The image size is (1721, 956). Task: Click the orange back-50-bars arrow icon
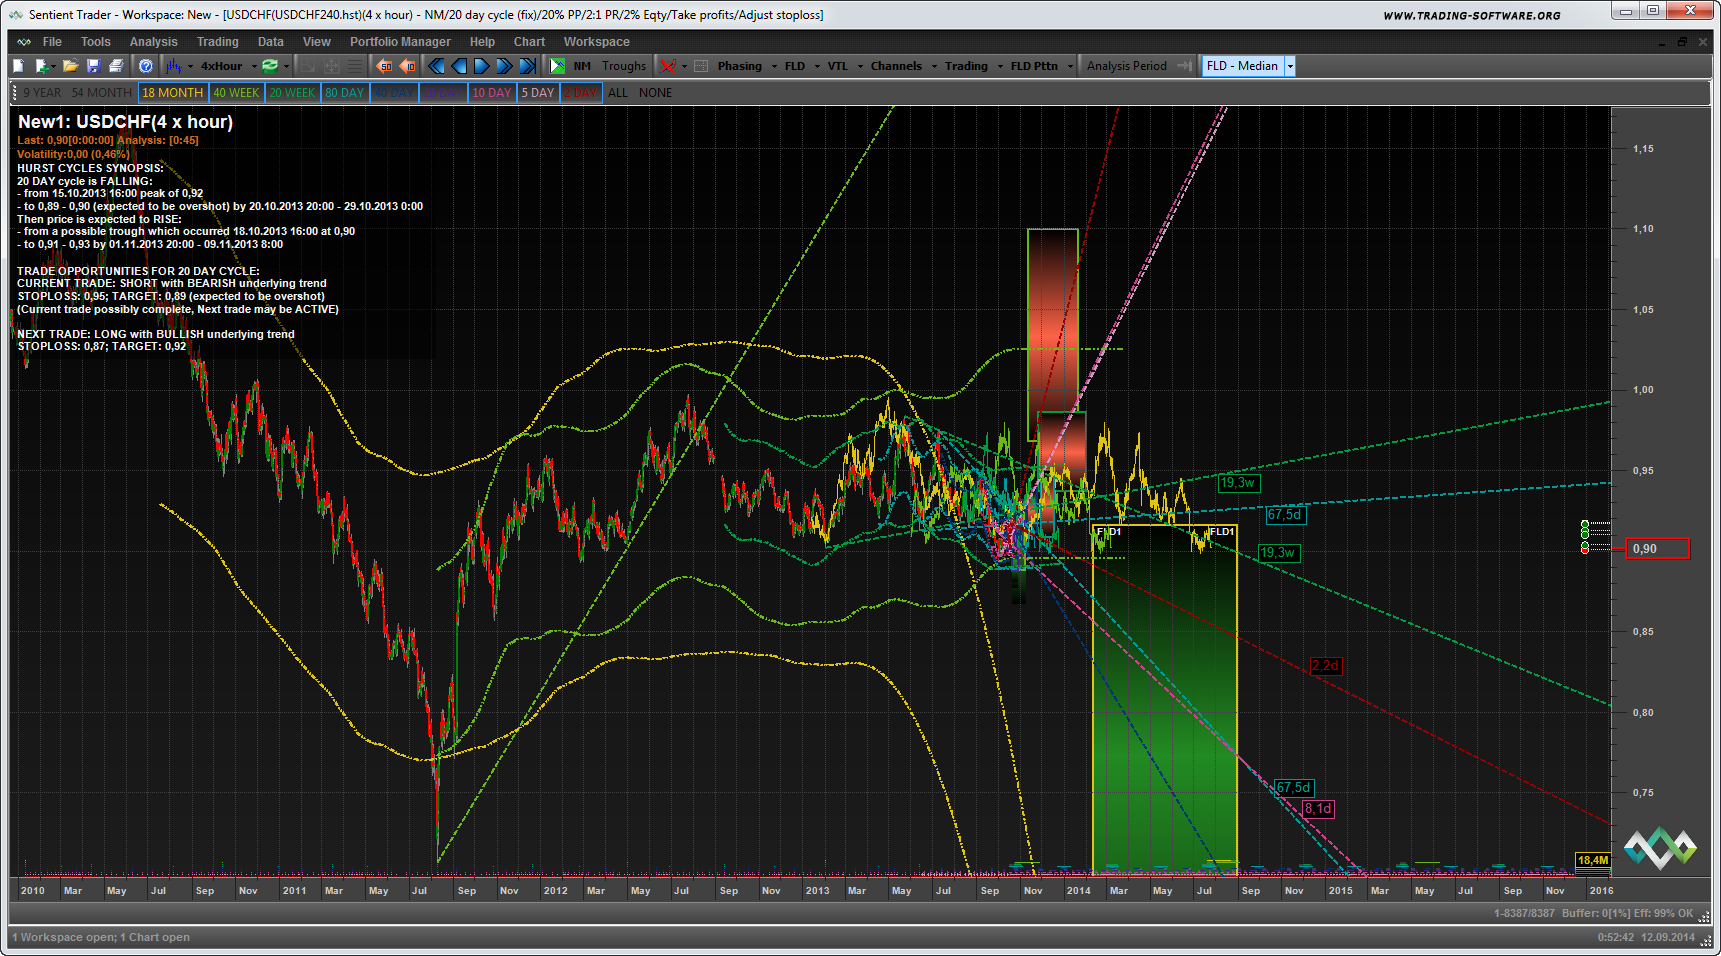(x=384, y=66)
